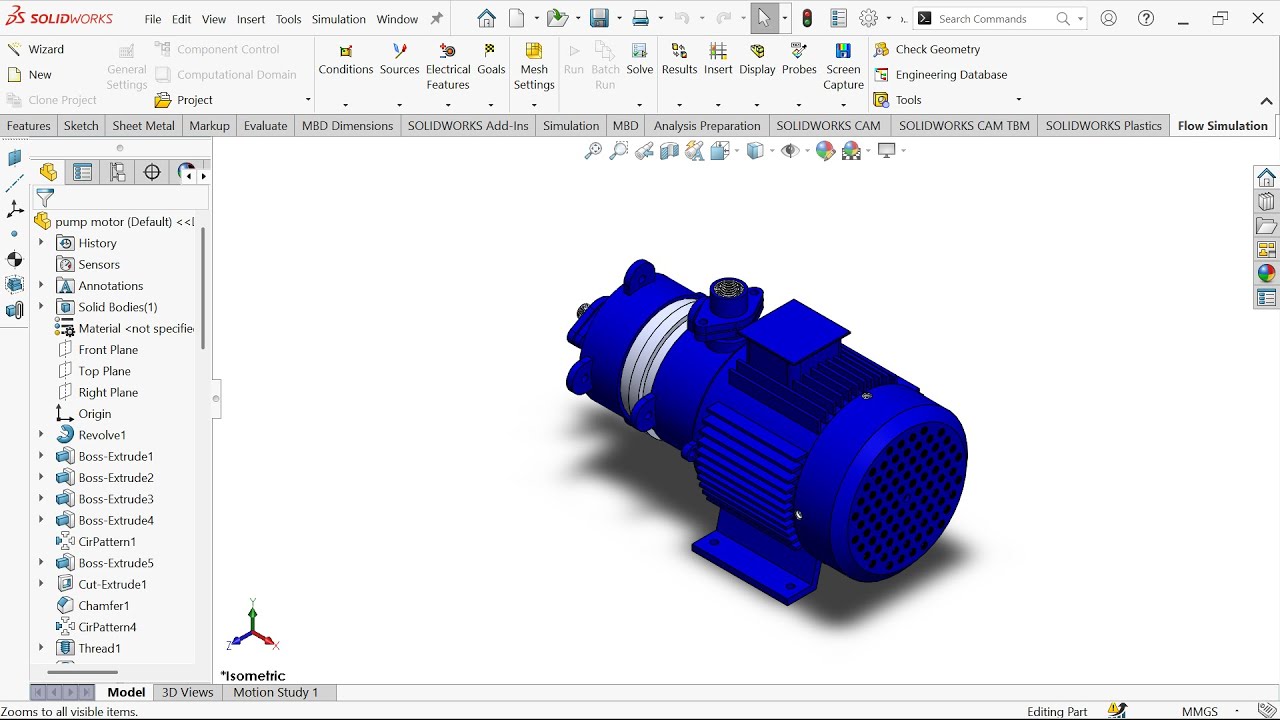Switch to the 3D Views bottom tab
The image size is (1280, 720).
[188, 692]
